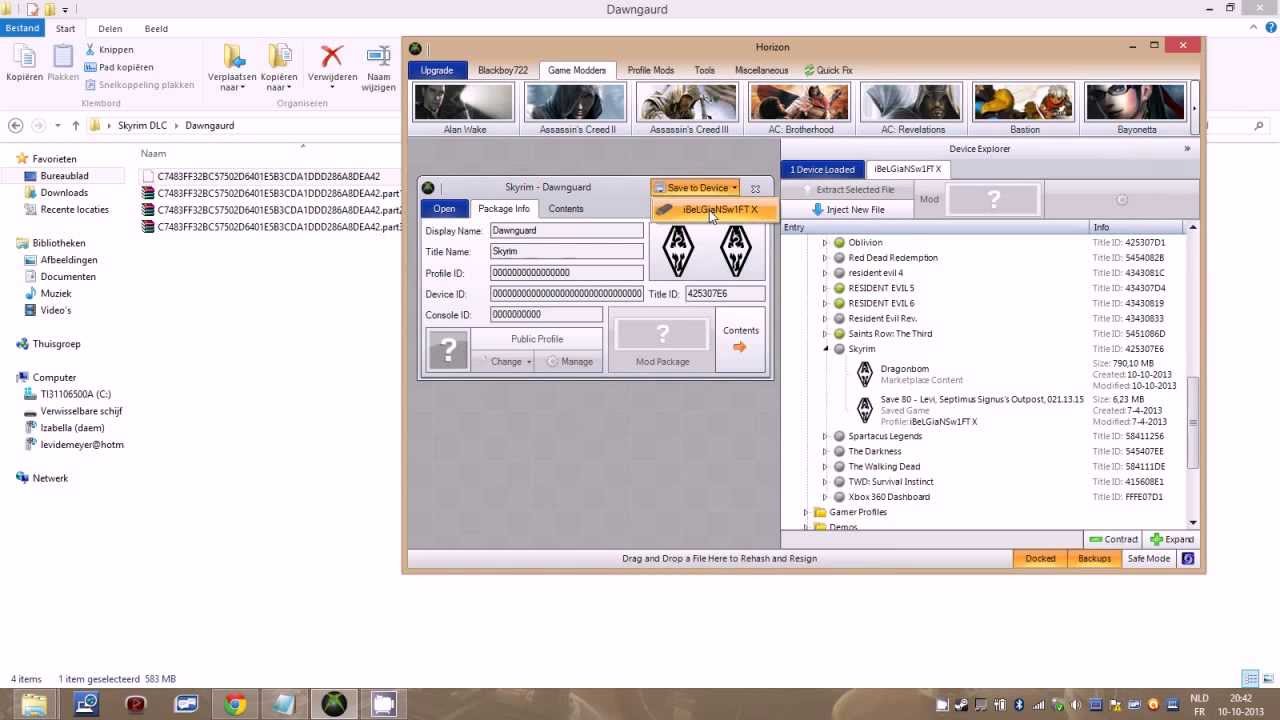Click the Contents orange arrow button
This screenshot has width=1280, height=720.
pos(741,340)
